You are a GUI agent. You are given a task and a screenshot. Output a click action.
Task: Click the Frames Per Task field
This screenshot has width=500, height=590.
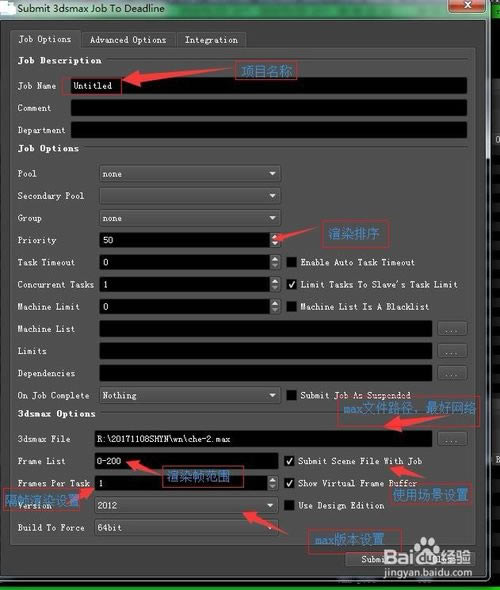181,483
